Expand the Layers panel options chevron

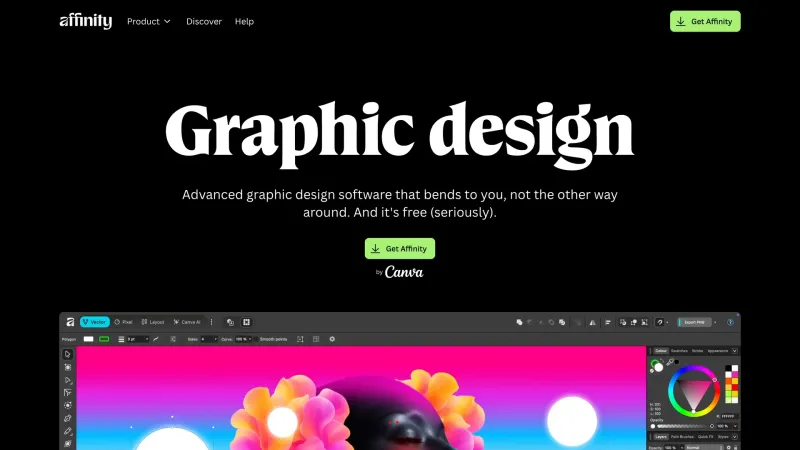pos(735,437)
